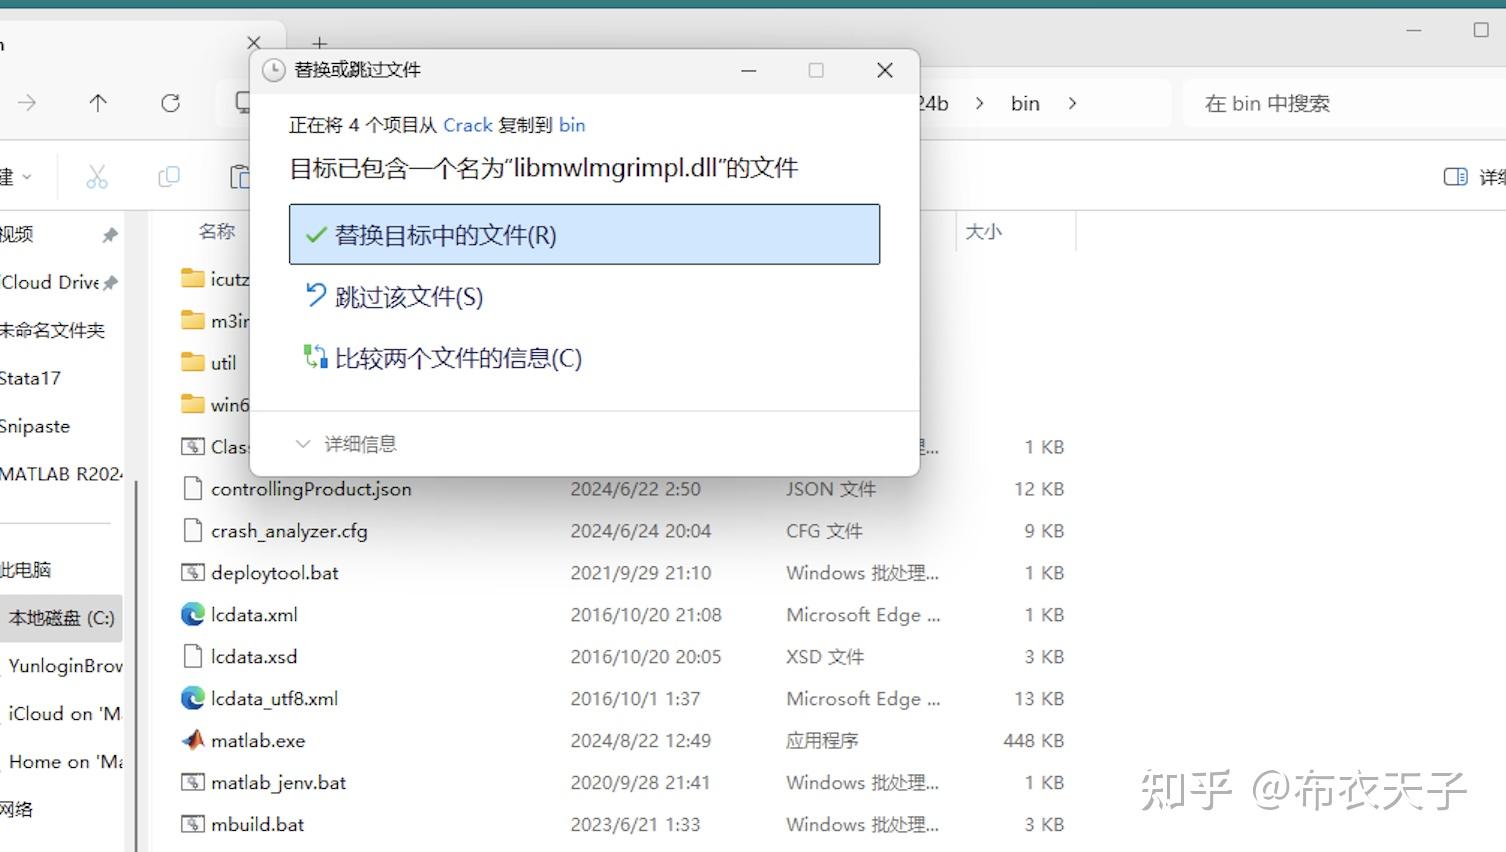1506x852 pixels.
Task: Unpin 视频 from the sidebar
Action: pos(110,234)
